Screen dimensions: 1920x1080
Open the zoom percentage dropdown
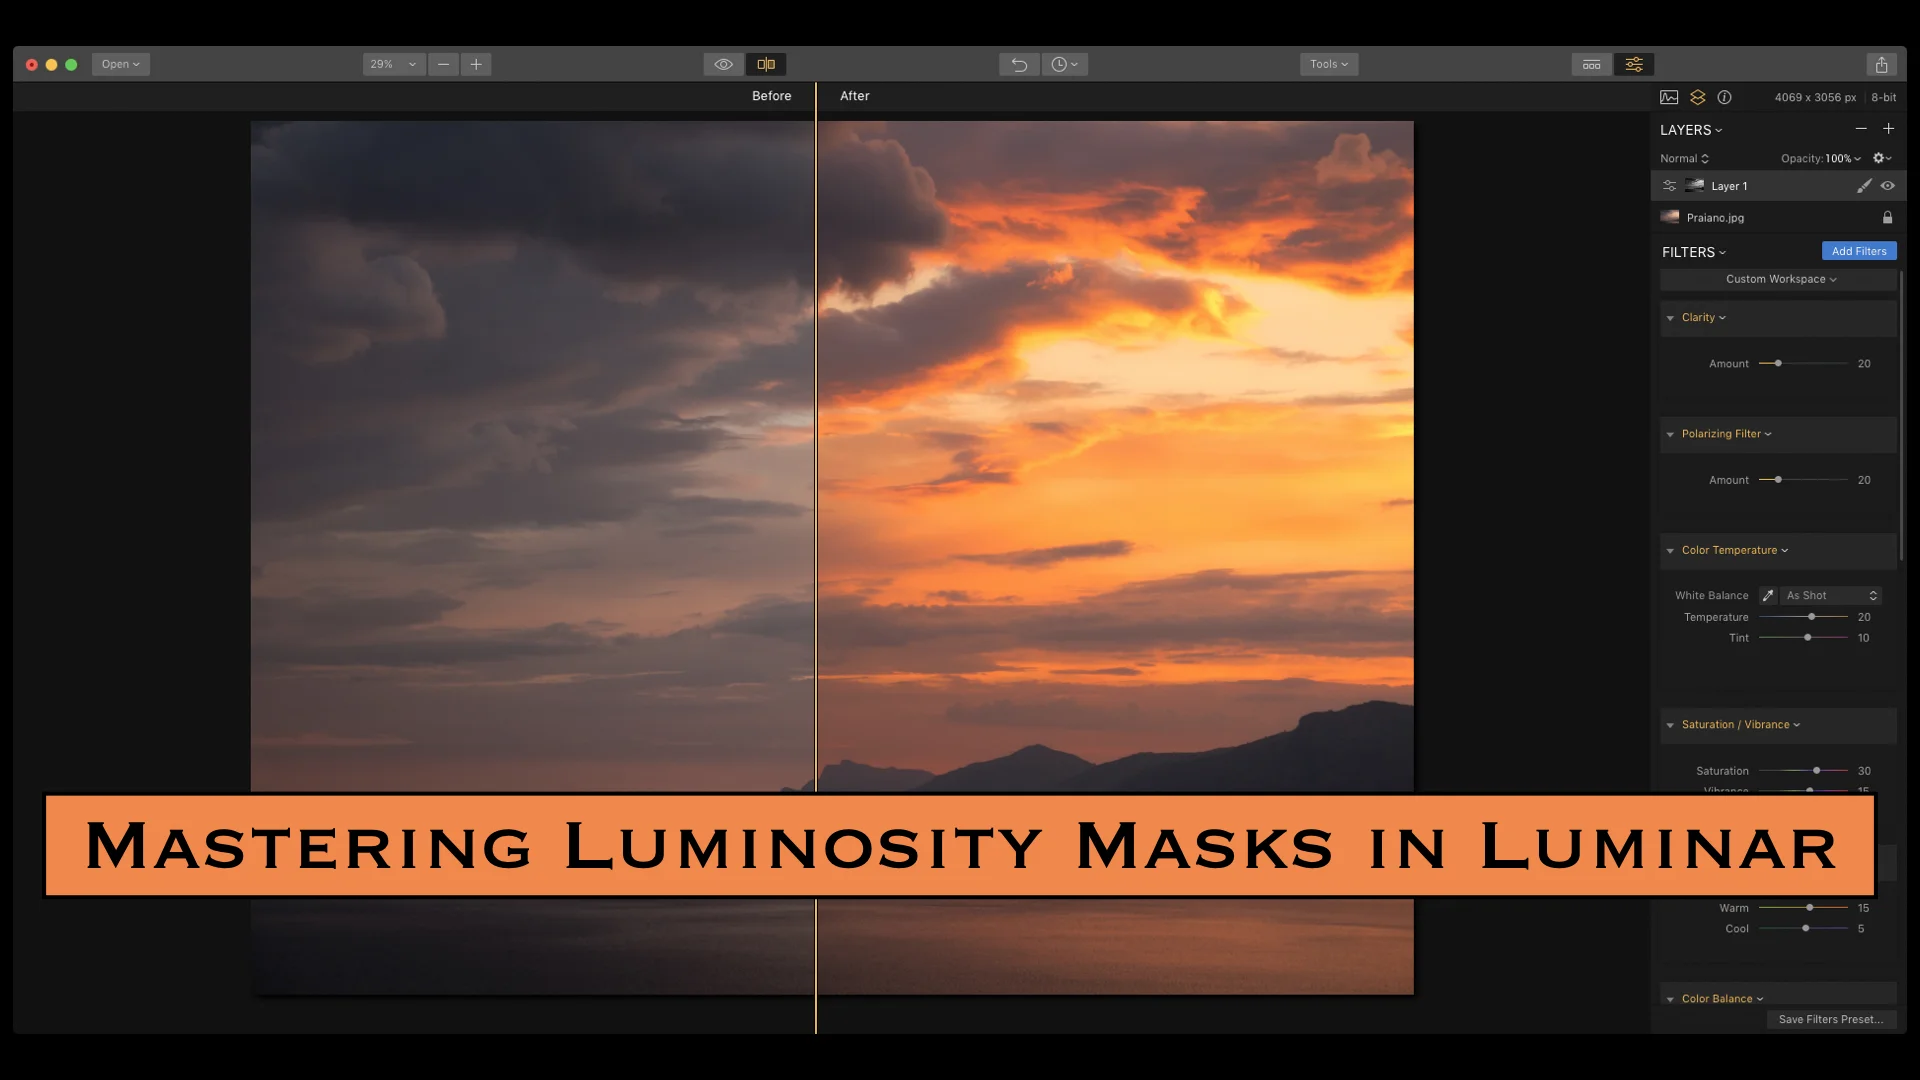[x=393, y=64]
